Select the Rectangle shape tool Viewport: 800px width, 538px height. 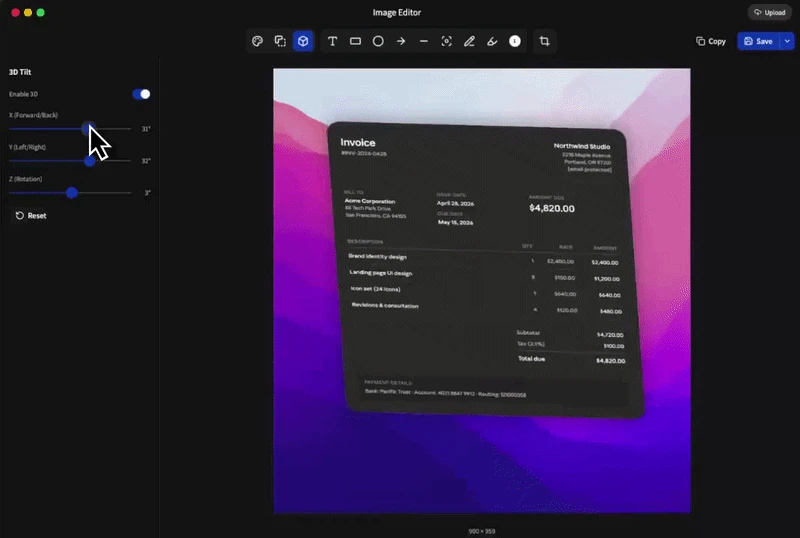pos(355,41)
